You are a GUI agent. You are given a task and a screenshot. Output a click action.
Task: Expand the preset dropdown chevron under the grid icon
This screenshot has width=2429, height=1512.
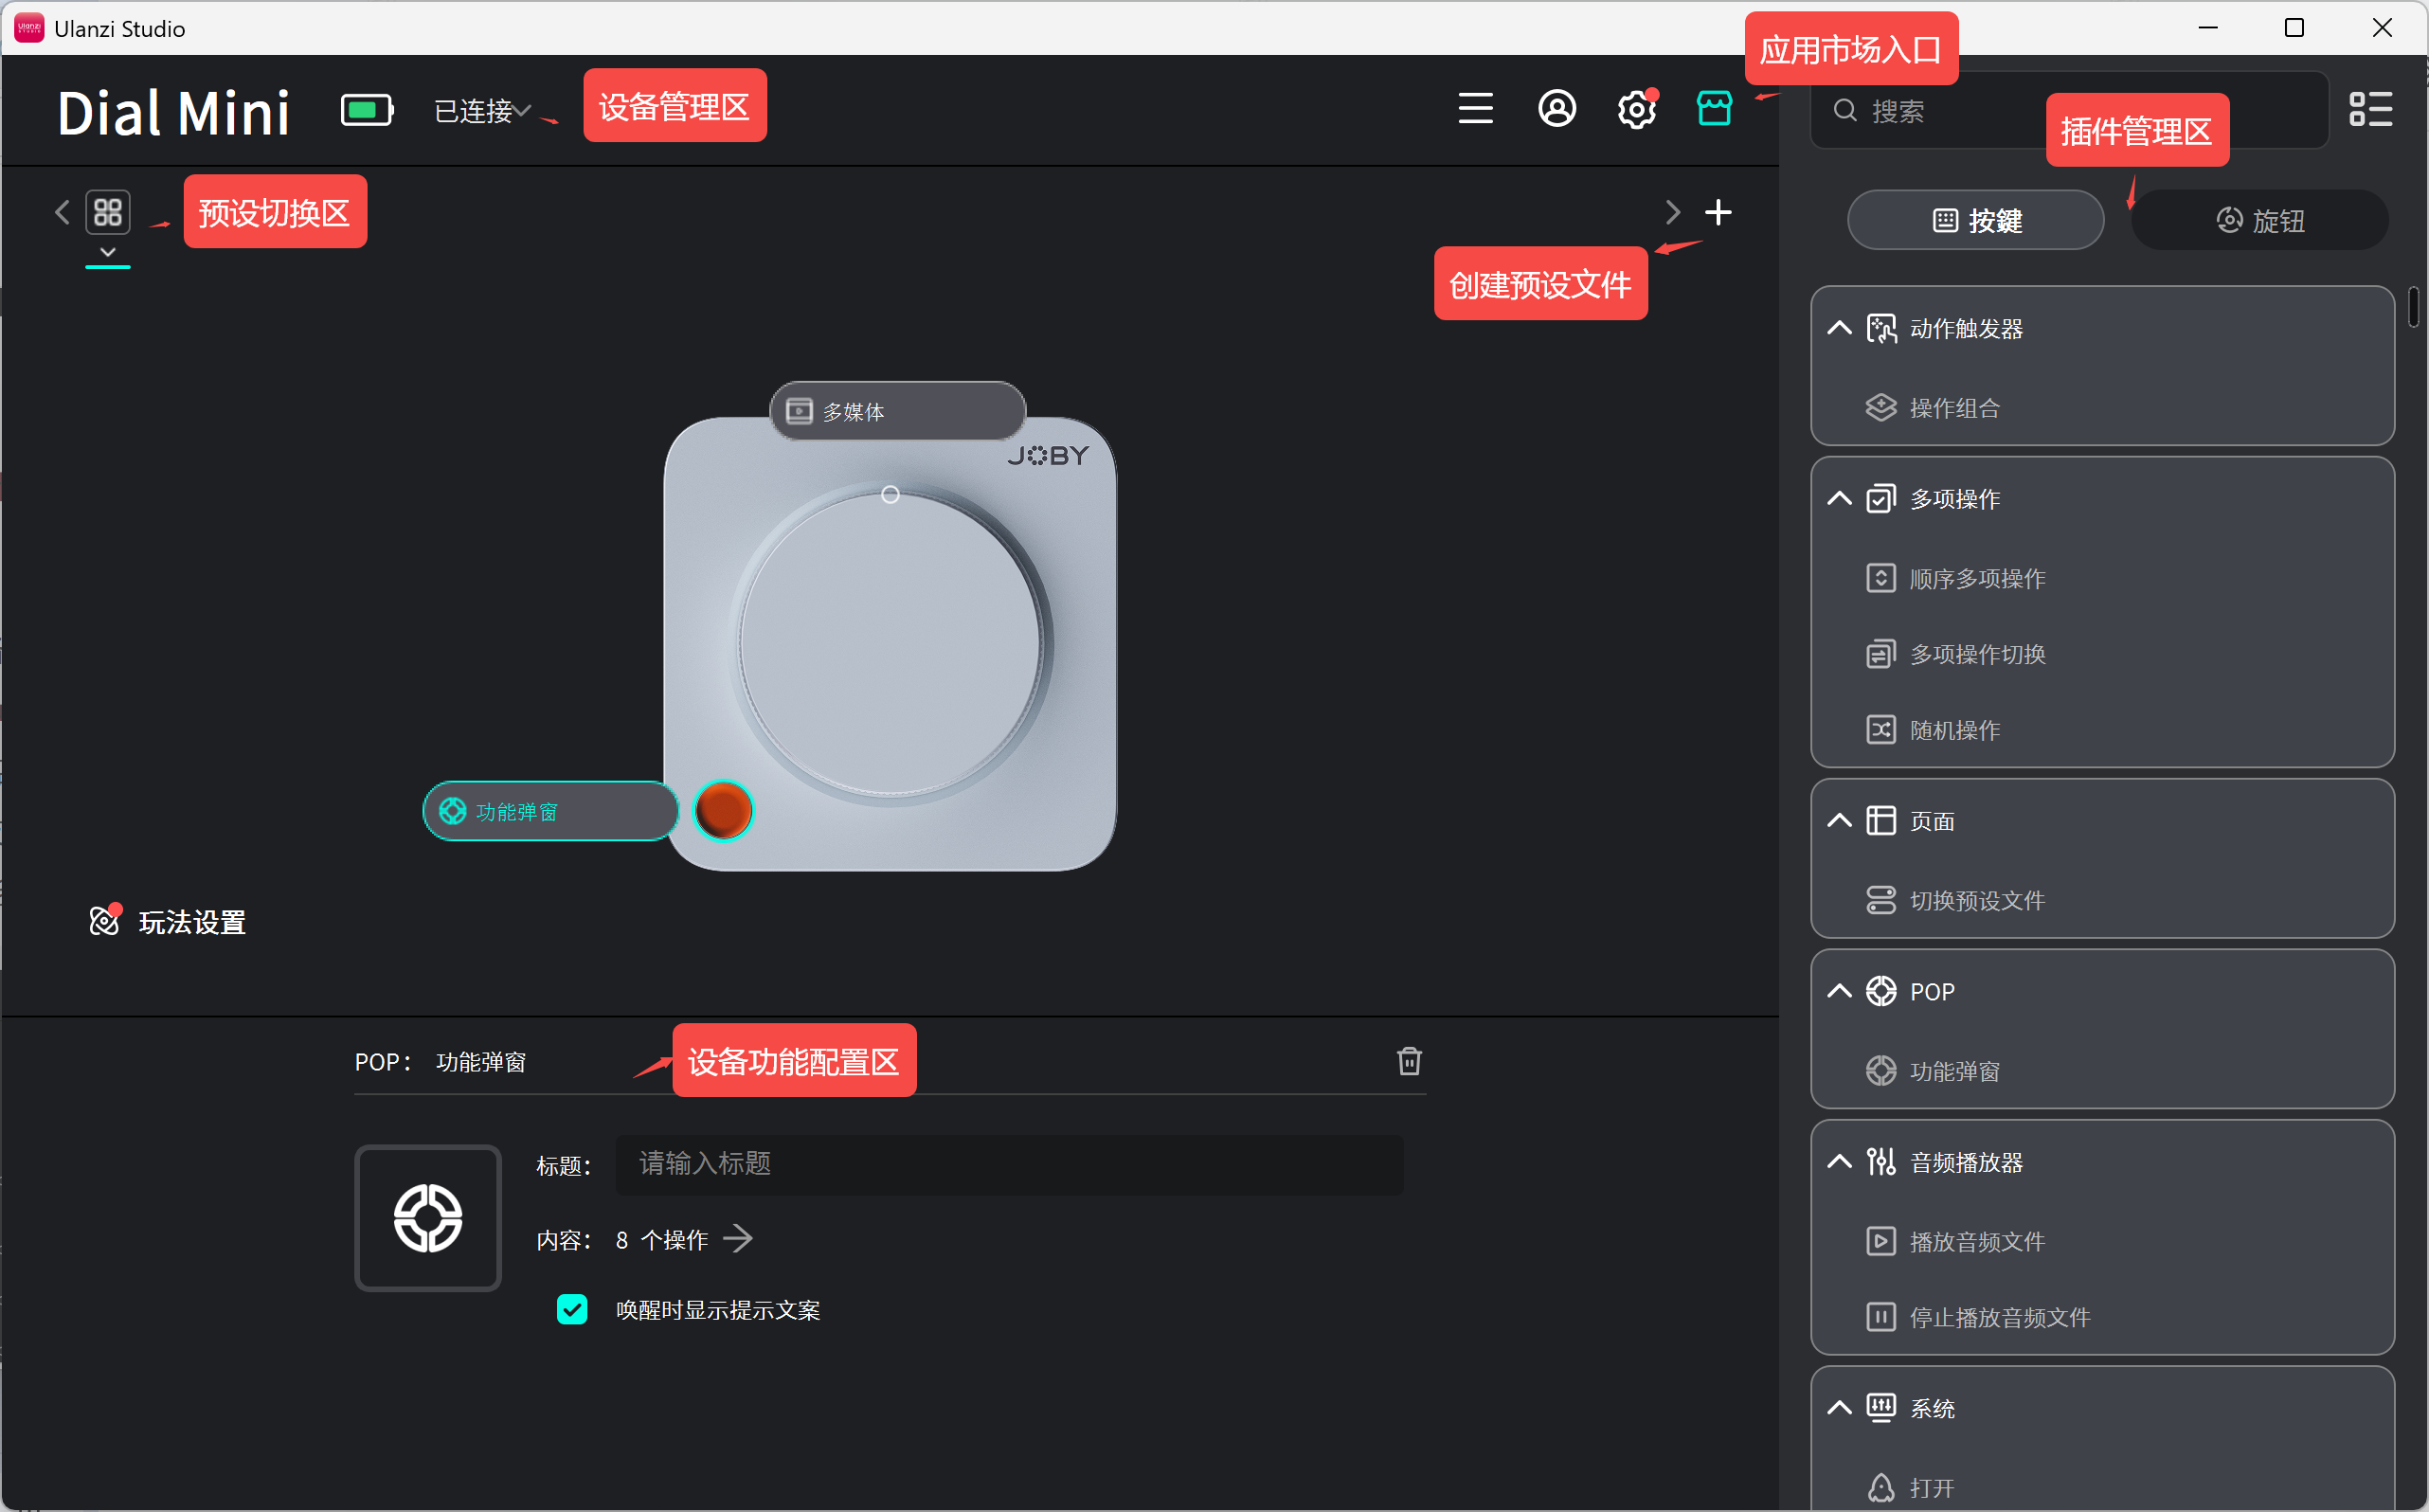(108, 252)
